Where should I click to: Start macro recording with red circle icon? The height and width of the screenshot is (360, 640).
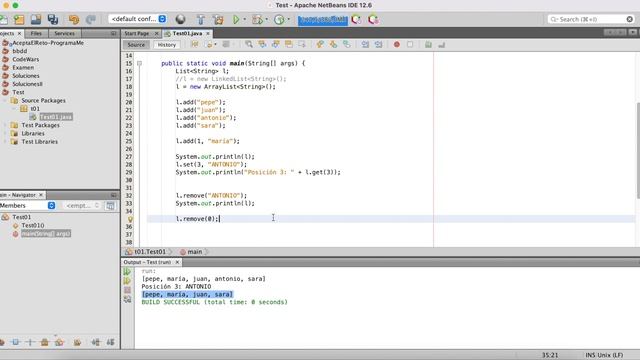coord(397,44)
